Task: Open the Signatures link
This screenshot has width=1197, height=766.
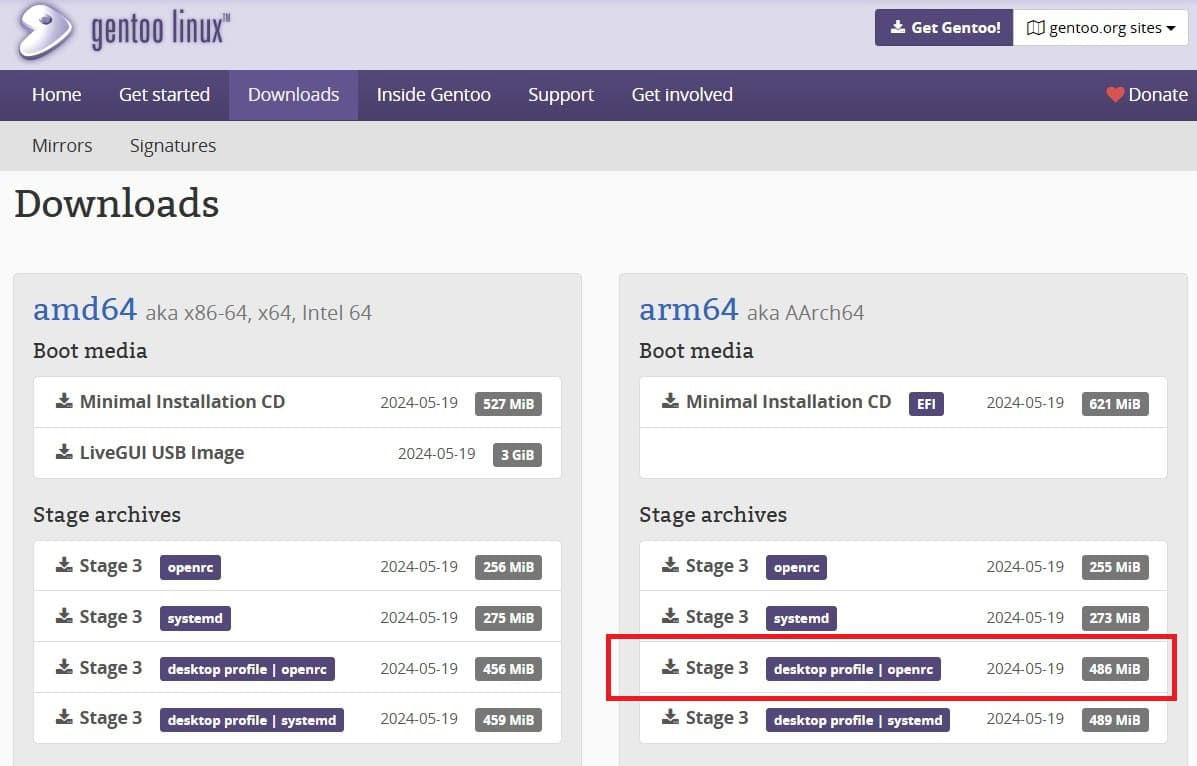Action: point(172,145)
